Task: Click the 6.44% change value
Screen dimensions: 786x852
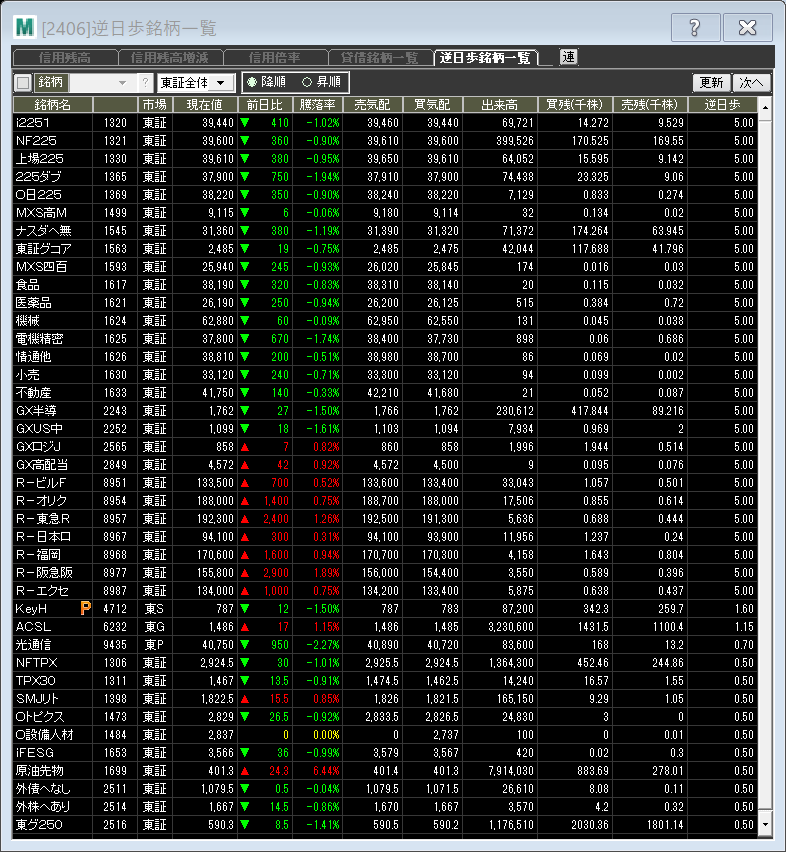Action: click(x=326, y=770)
